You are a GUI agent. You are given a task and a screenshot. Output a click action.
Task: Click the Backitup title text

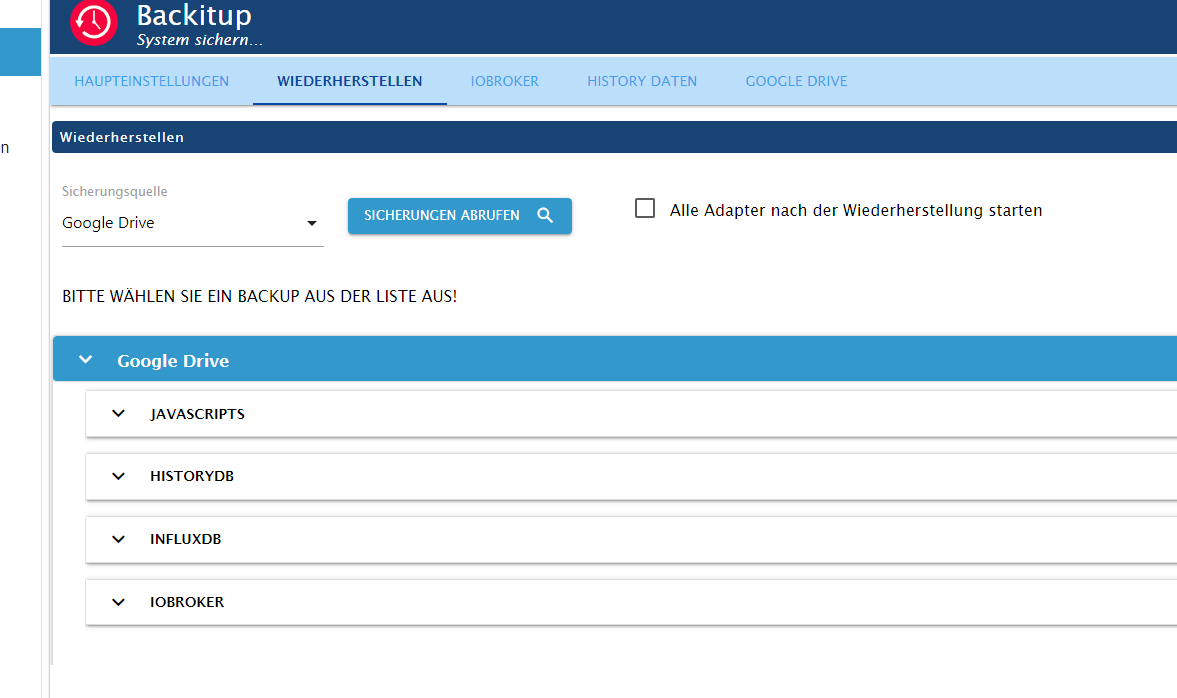[194, 15]
